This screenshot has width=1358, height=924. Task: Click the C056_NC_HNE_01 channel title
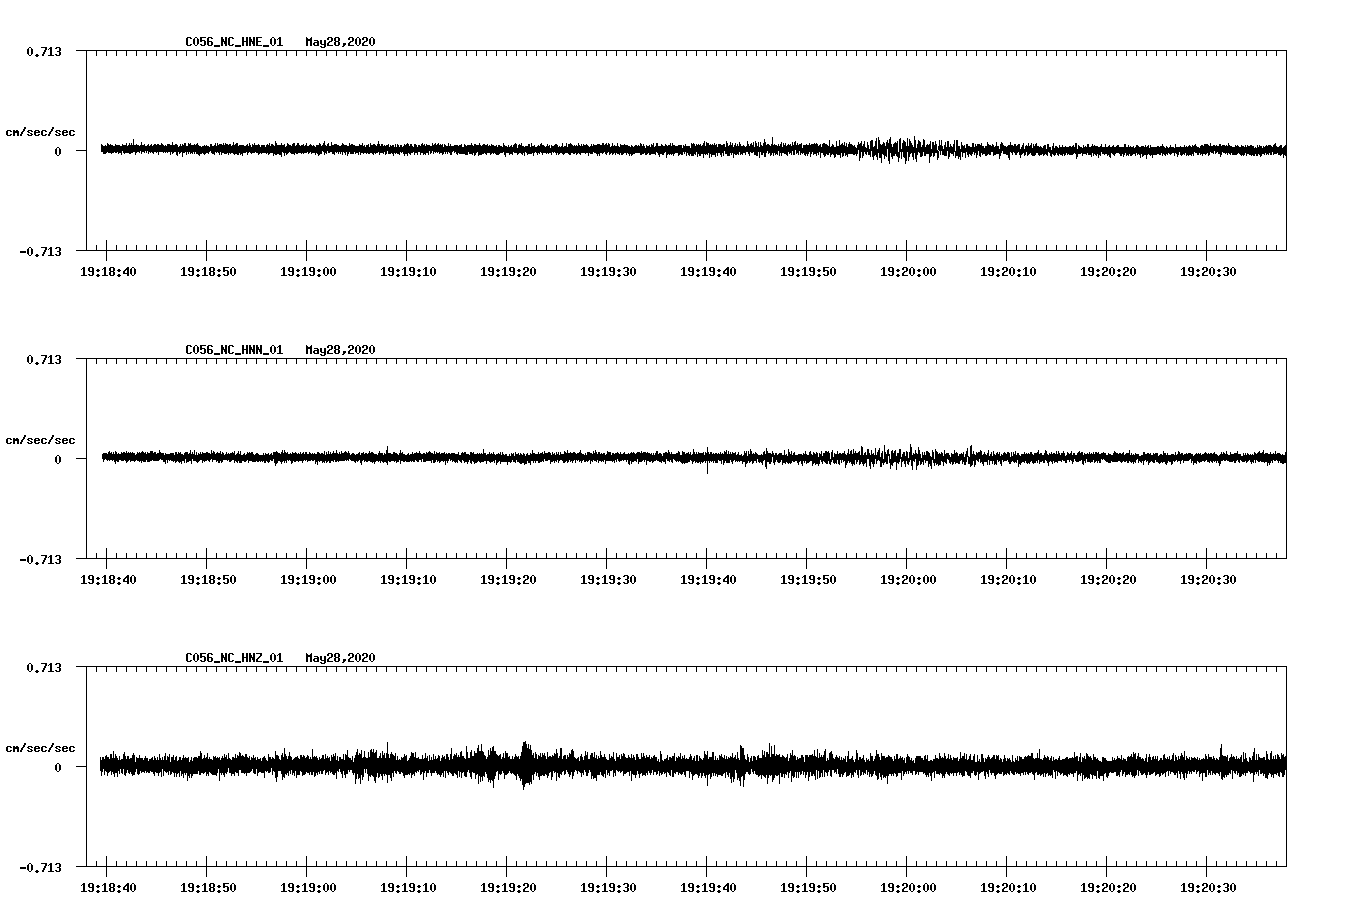[234, 42]
